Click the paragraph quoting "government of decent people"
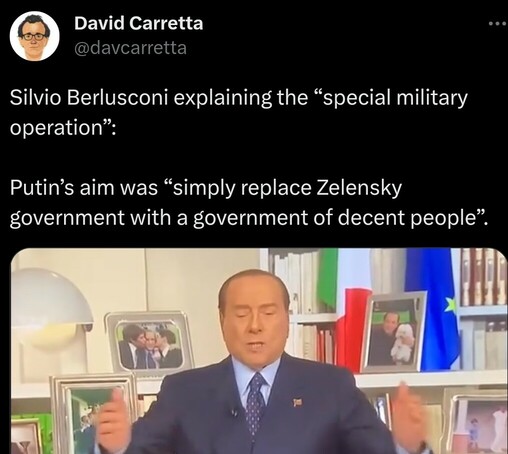 [x=249, y=203]
